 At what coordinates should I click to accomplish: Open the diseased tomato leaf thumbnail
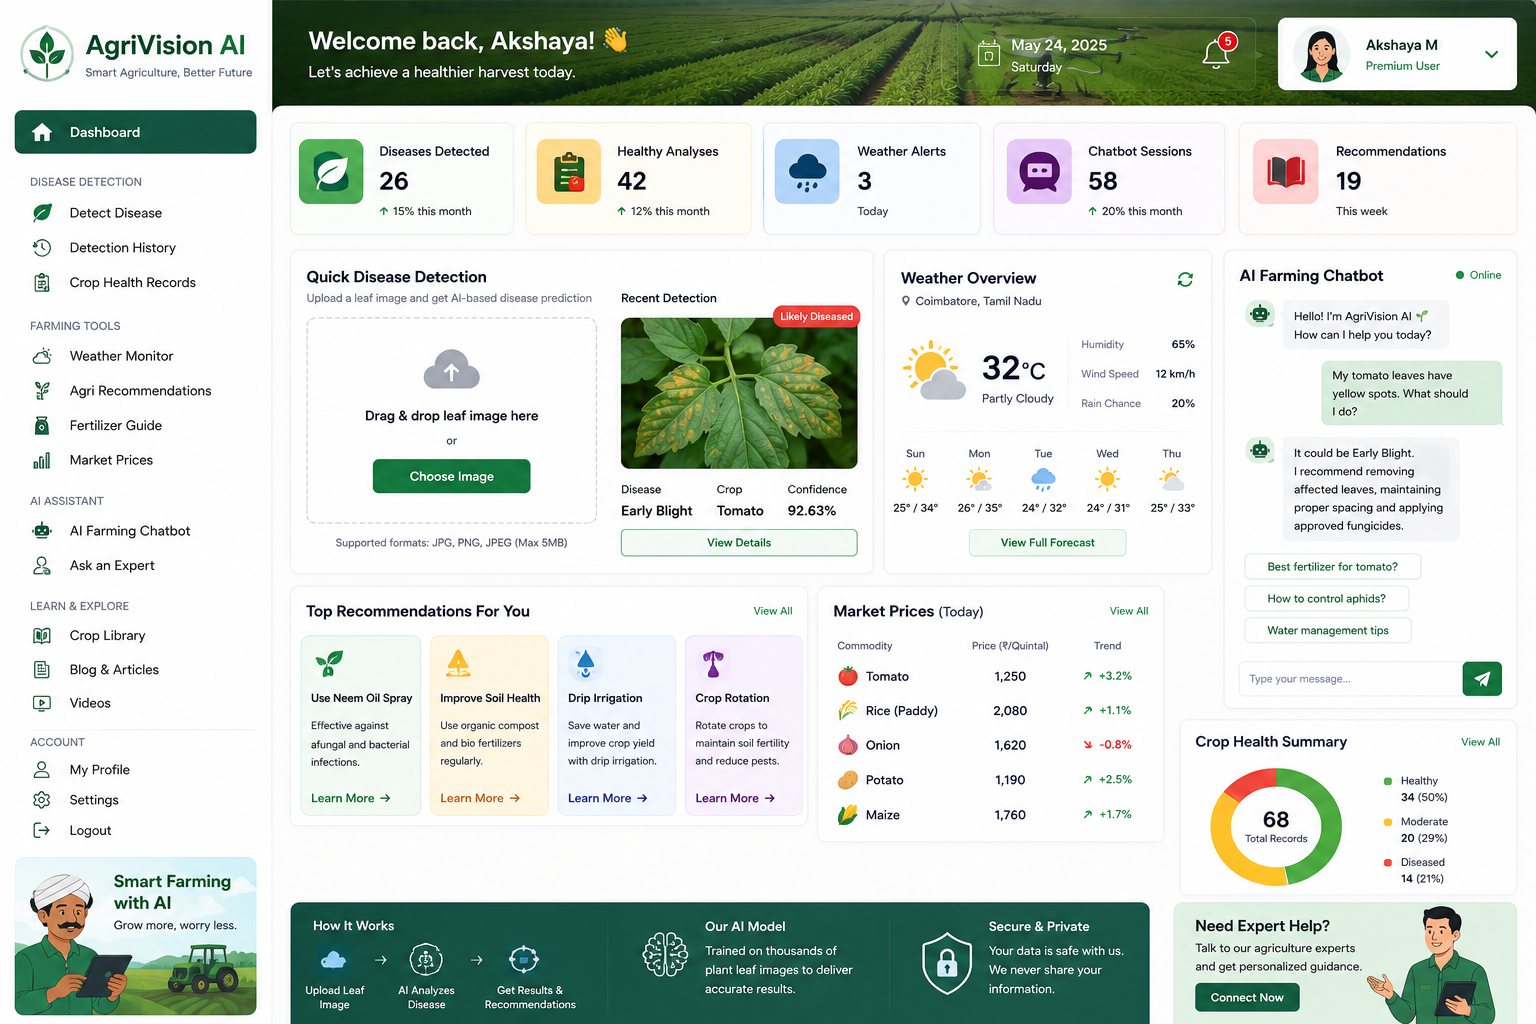[739, 393]
